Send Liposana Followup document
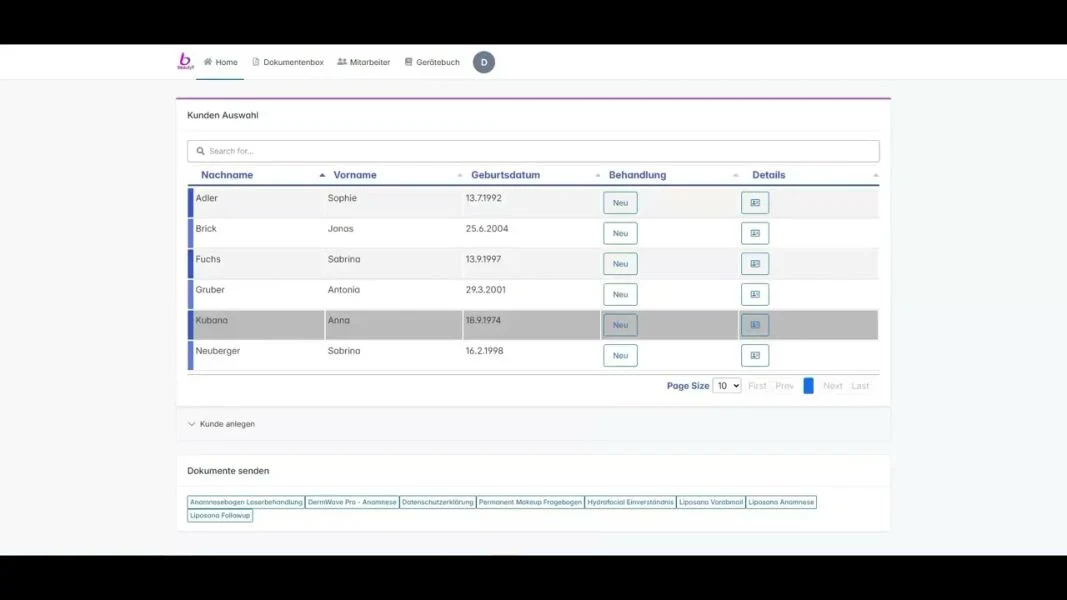Viewport: 1067px width, 600px height. coord(220,516)
